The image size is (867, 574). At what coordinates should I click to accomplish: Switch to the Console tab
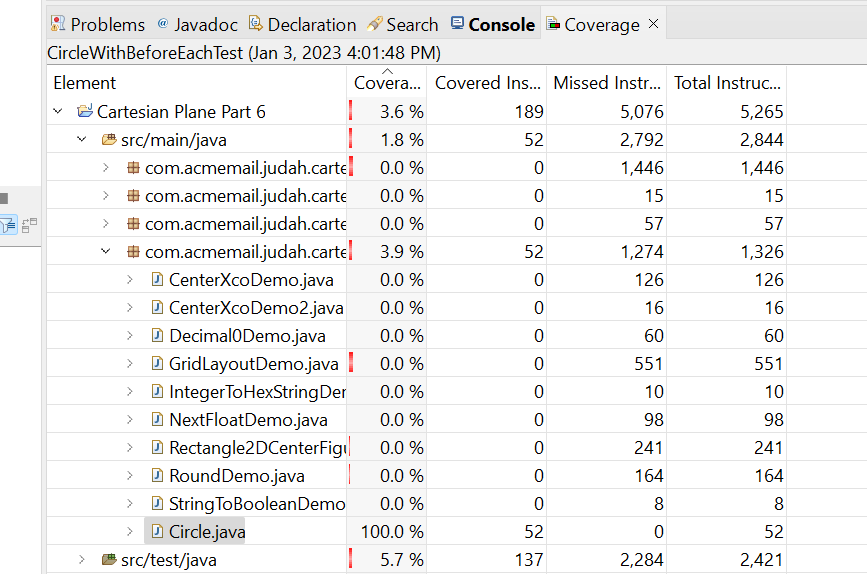(492, 25)
